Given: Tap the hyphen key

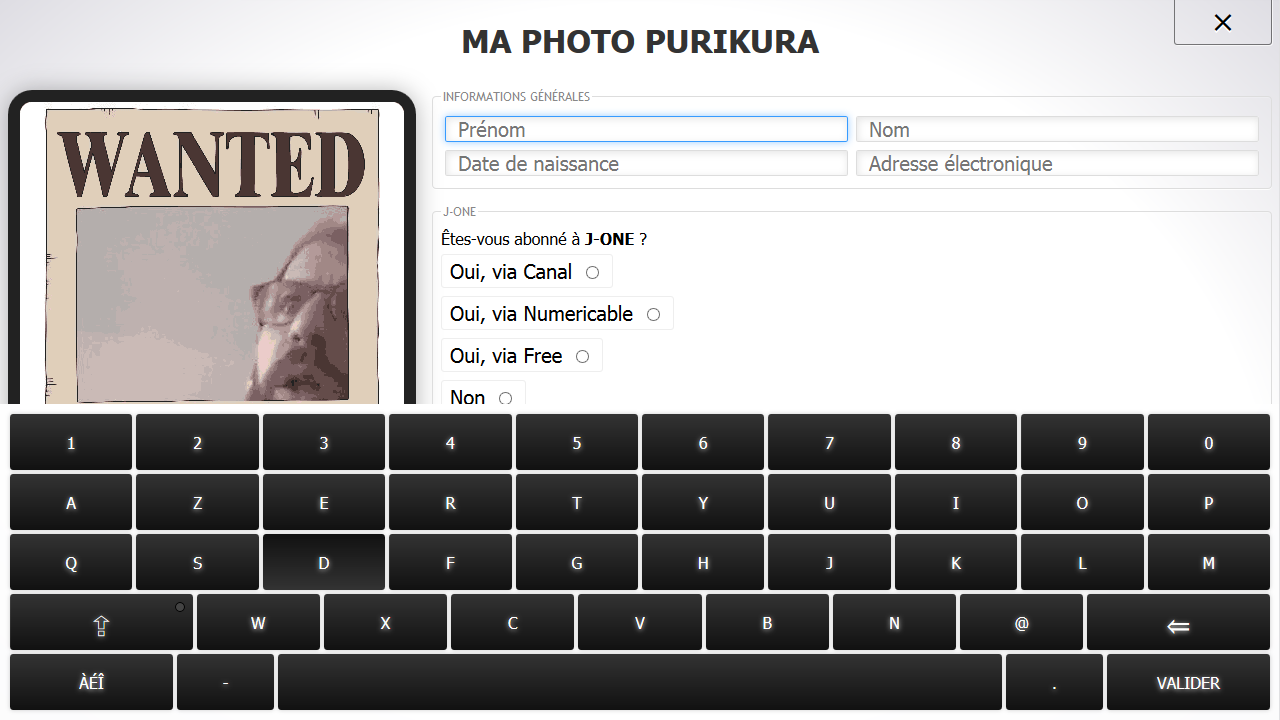Looking at the screenshot, I should (225, 683).
